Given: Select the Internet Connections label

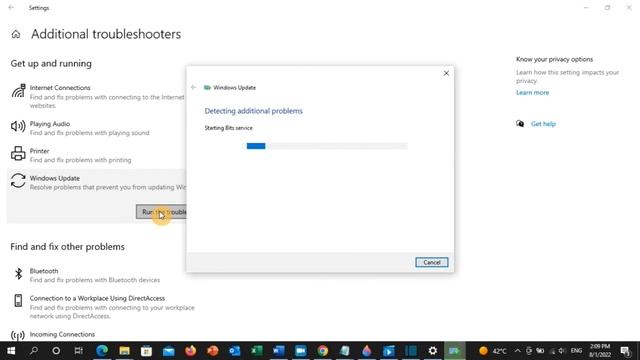Looking at the screenshot, I should [60, 88].
